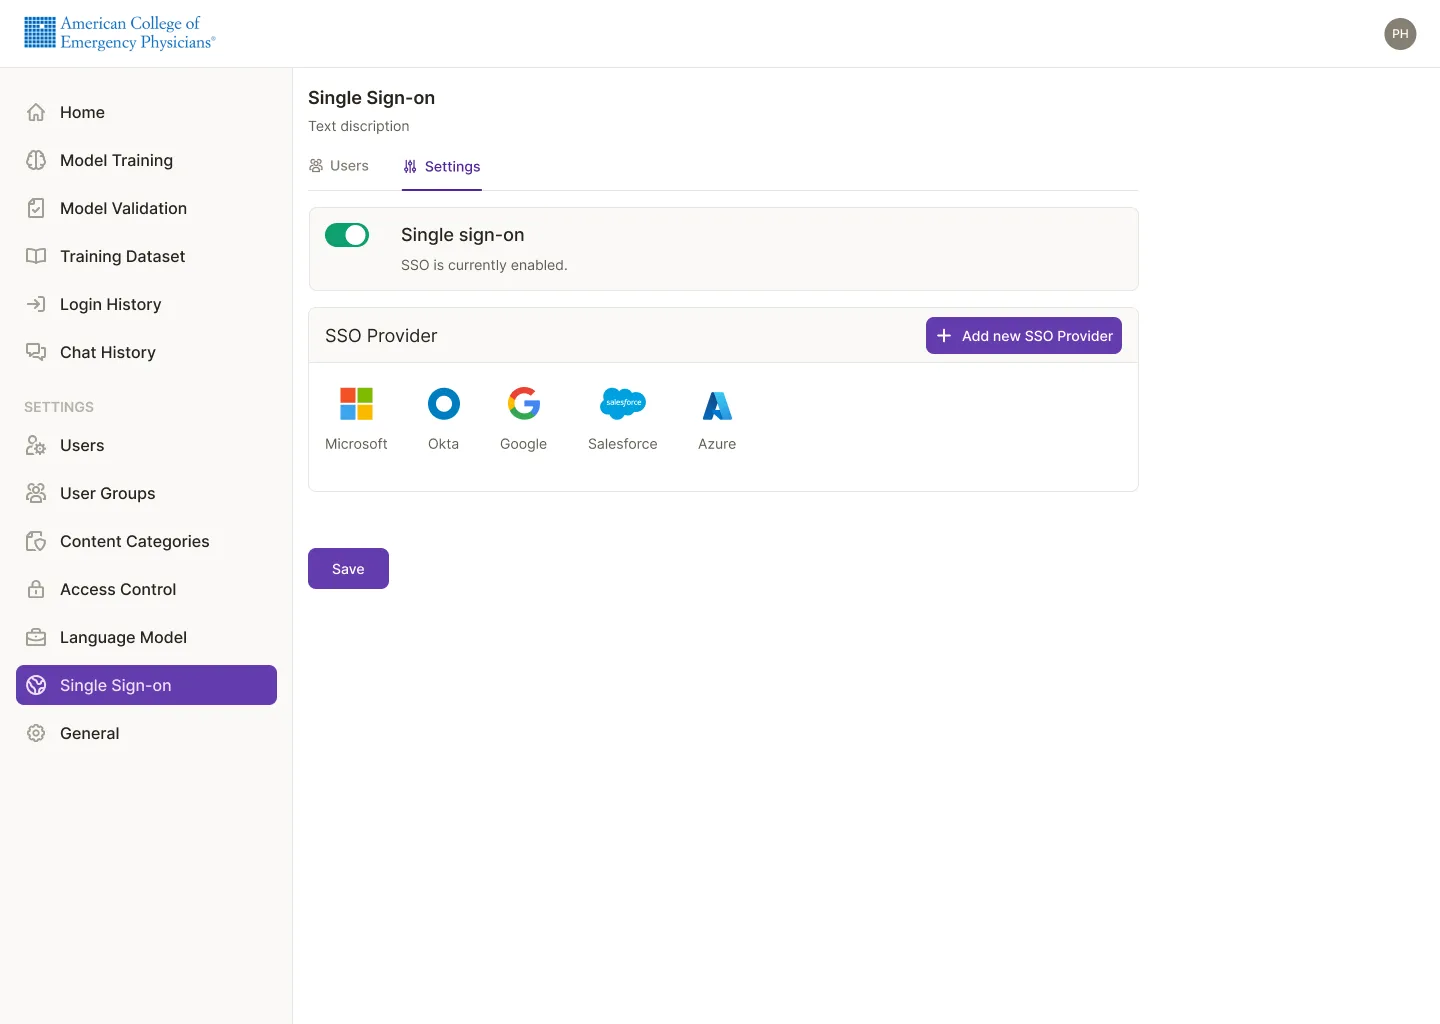1440x1024 pixels.
Task: Save the SSO settings
Action: (348, 569)
